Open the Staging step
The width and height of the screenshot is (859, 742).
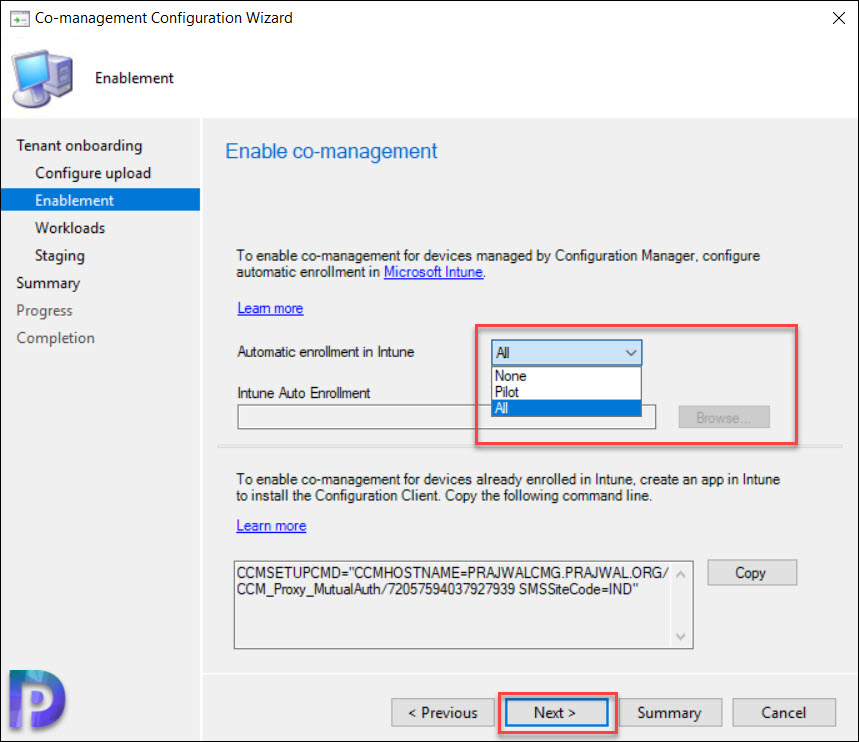60,256
